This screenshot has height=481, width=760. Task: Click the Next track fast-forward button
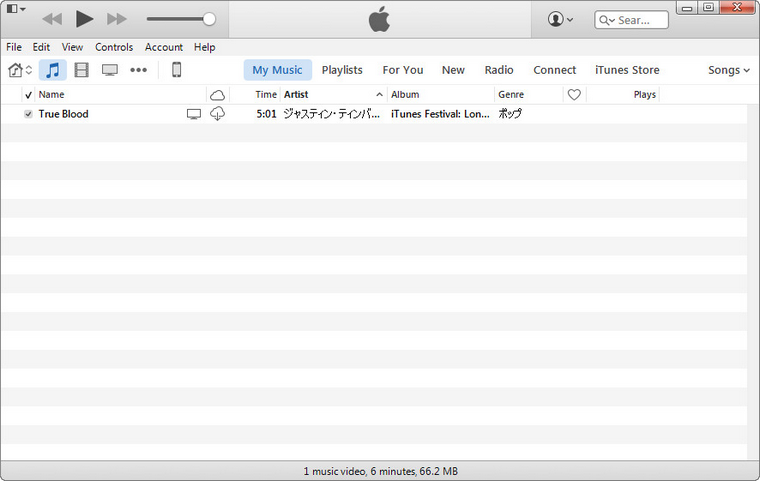pos(117,19)
